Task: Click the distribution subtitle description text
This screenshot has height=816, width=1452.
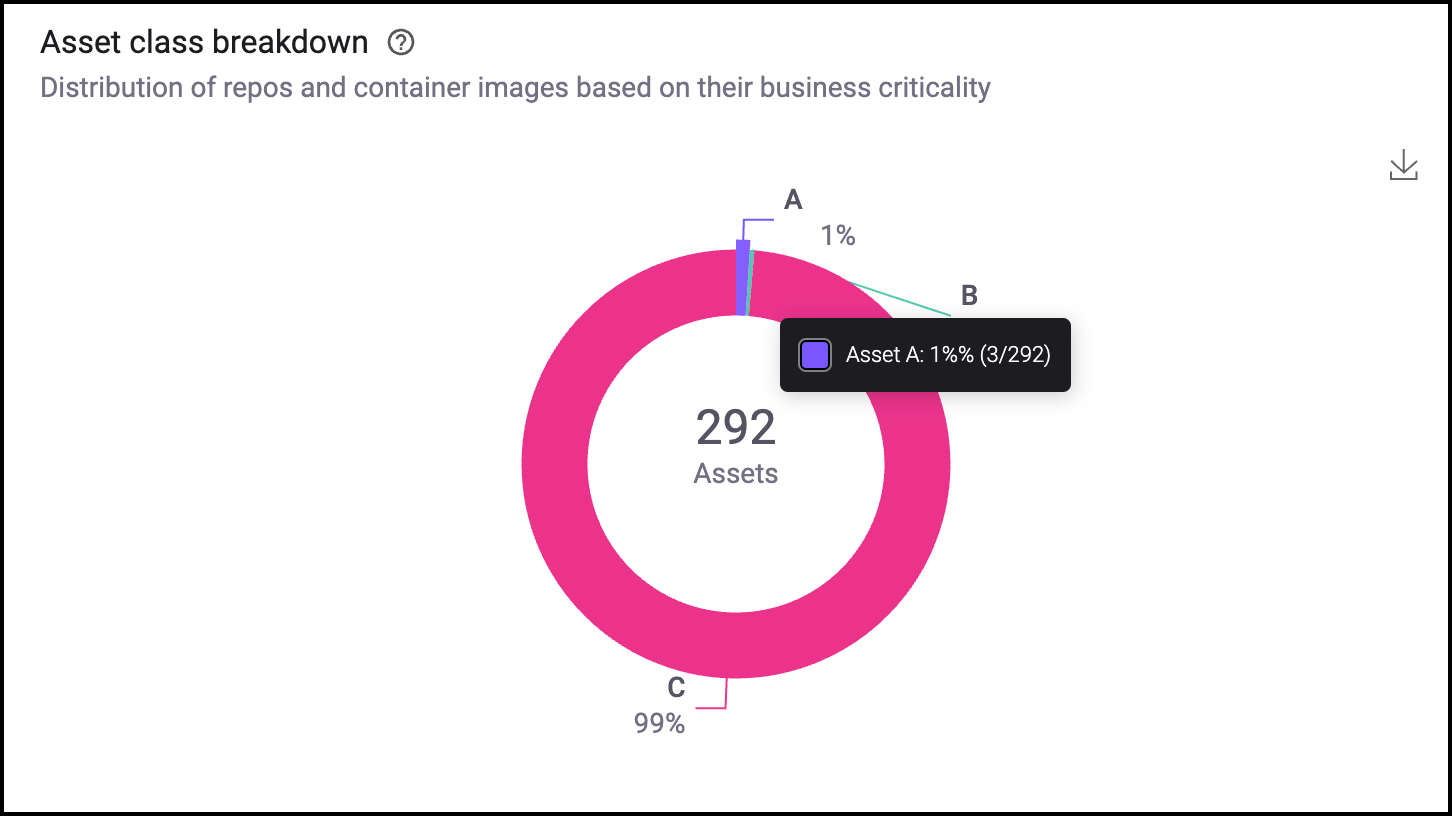Action: tap(515, 88)
